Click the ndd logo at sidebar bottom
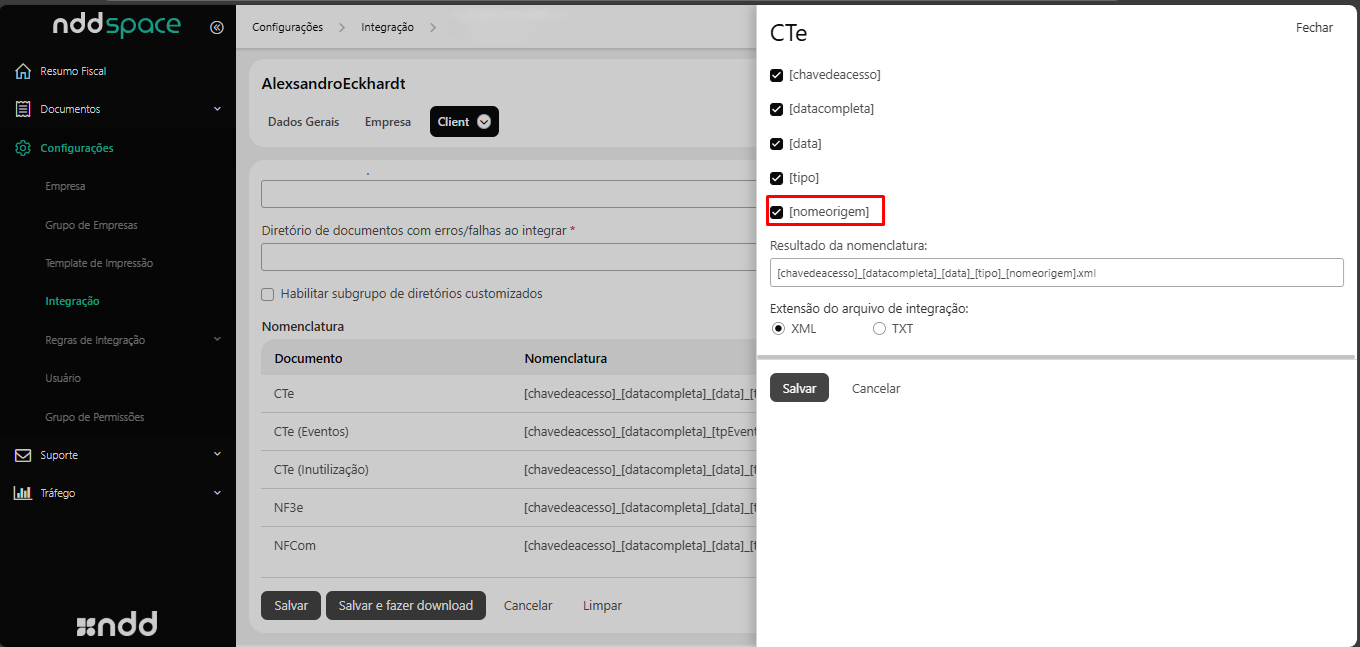 point(117,625)
